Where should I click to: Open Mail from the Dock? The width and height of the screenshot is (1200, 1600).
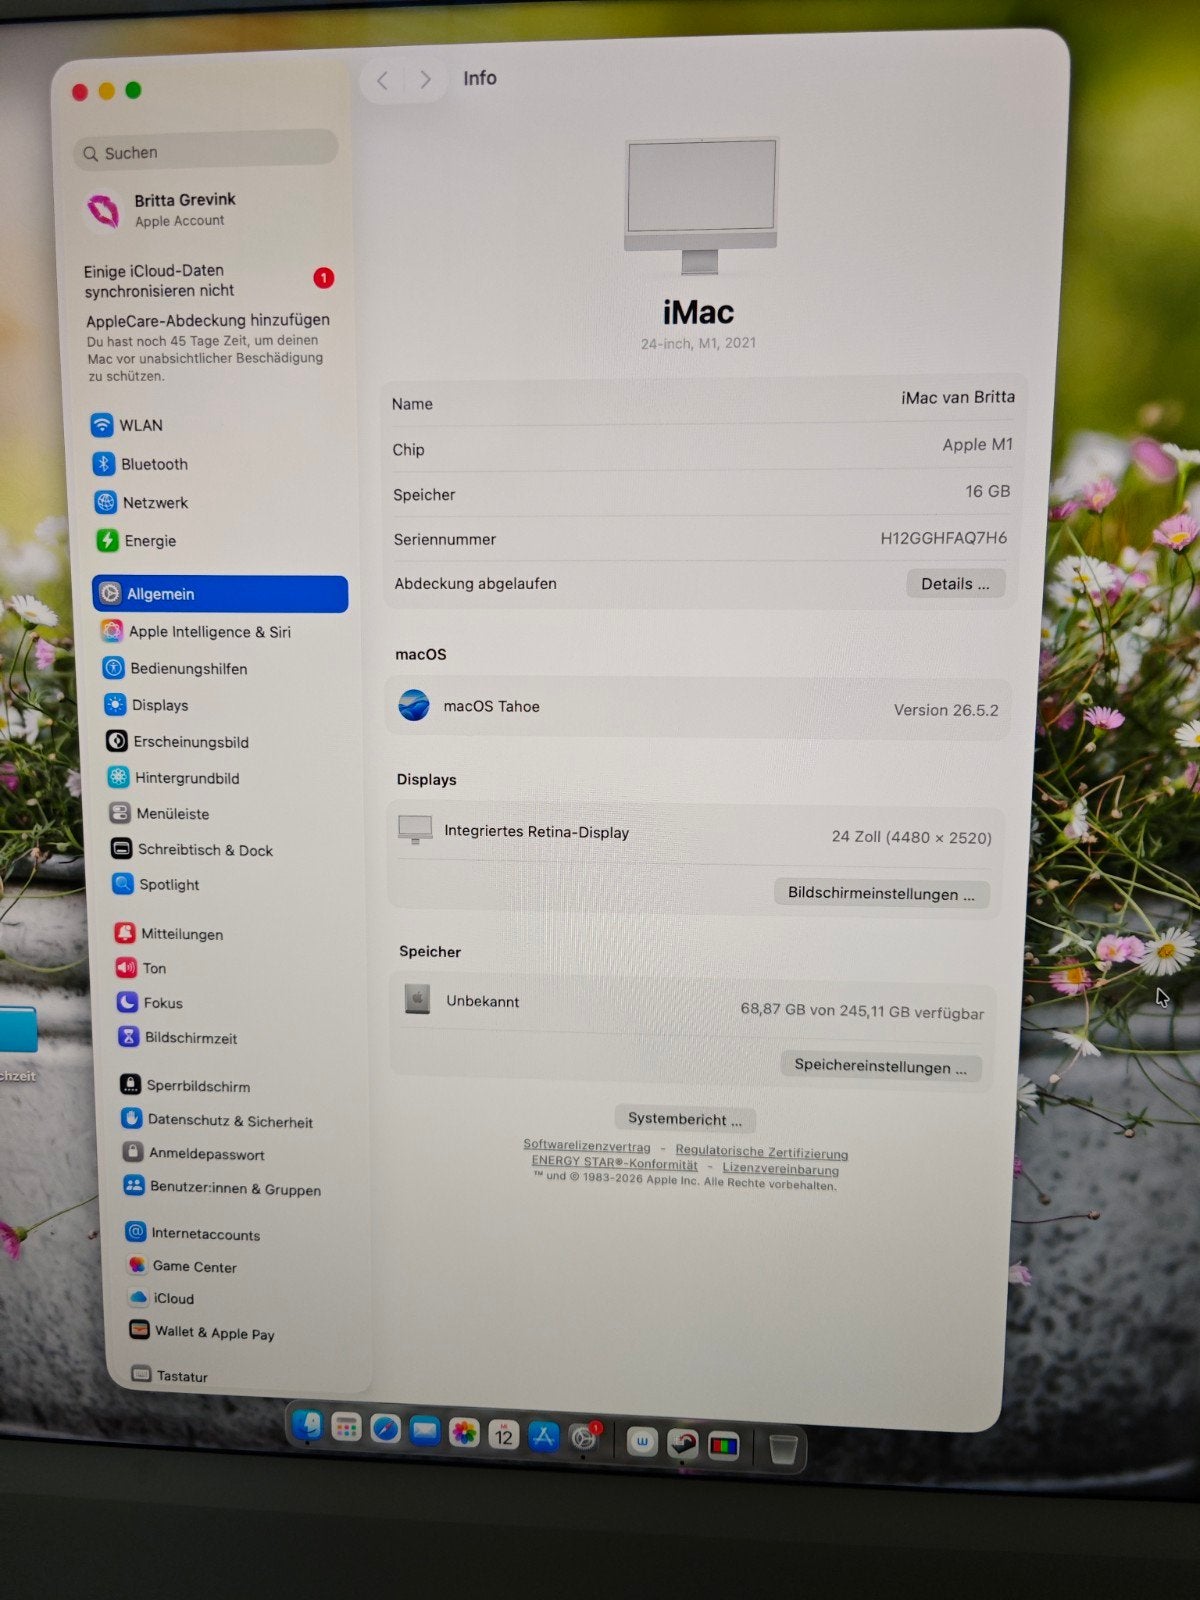425,1431
